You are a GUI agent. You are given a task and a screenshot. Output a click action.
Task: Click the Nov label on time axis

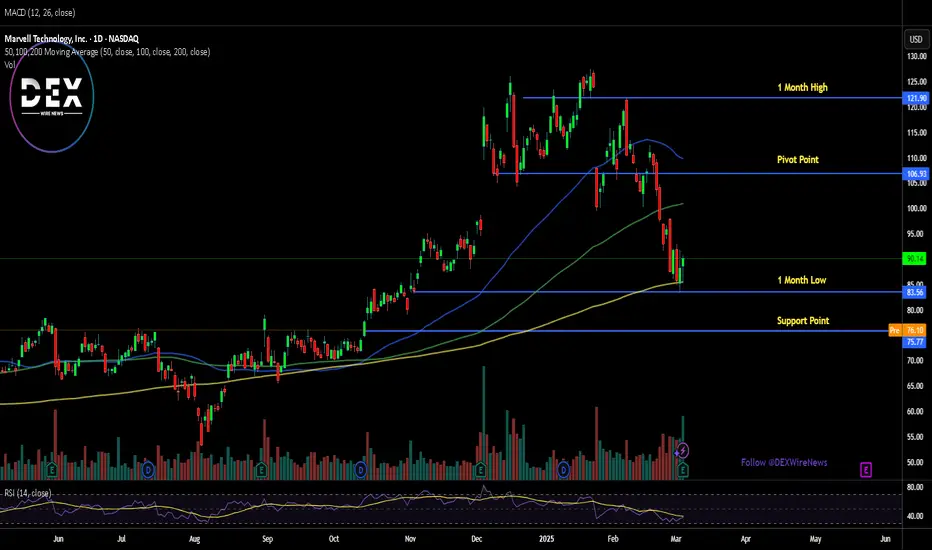click(410, 539)
